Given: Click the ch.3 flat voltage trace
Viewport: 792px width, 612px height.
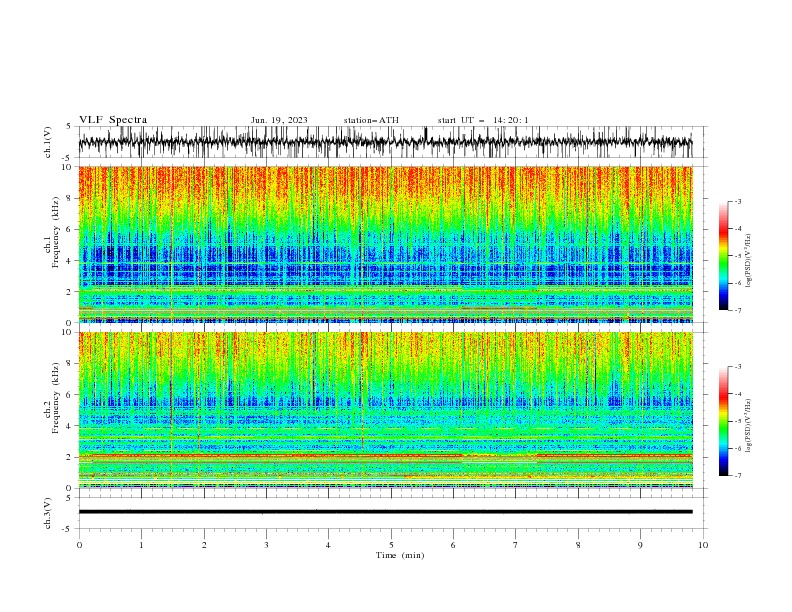Looking at the screenshot, I should click(x=385, y=512).
